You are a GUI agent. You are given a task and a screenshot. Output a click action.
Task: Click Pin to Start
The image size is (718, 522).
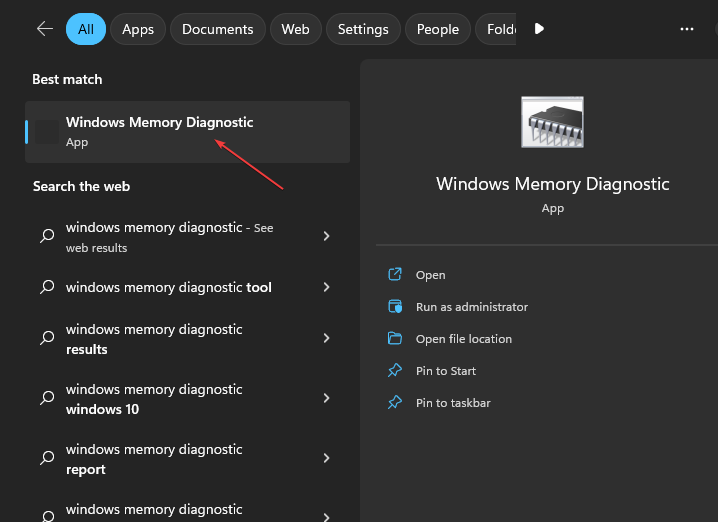click(446, 371)
